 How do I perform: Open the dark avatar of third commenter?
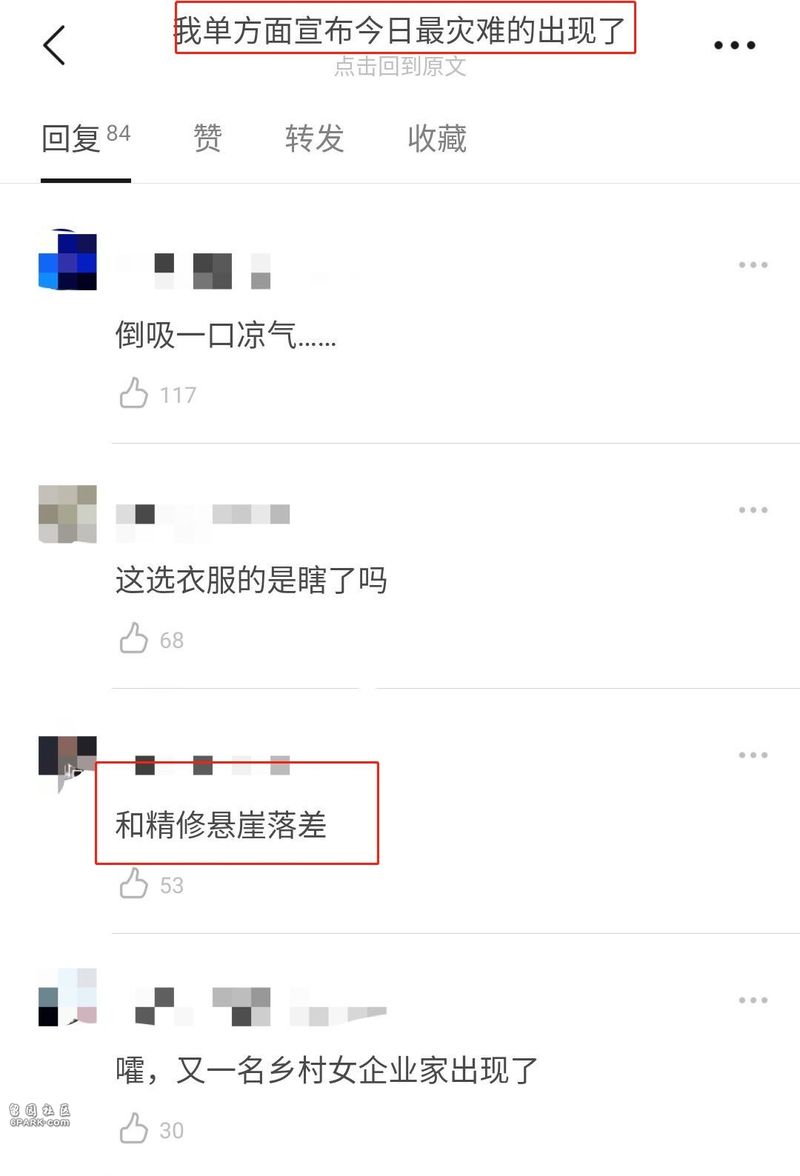pos(67,759)
